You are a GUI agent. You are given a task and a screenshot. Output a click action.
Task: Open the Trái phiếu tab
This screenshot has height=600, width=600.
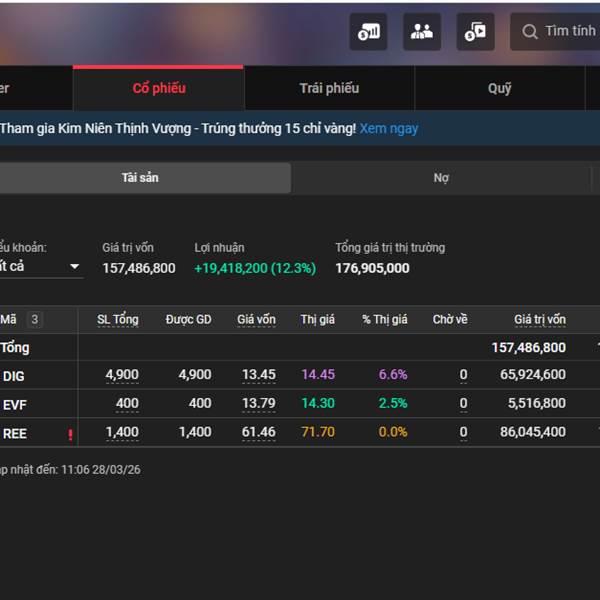[x=329, y=88]
